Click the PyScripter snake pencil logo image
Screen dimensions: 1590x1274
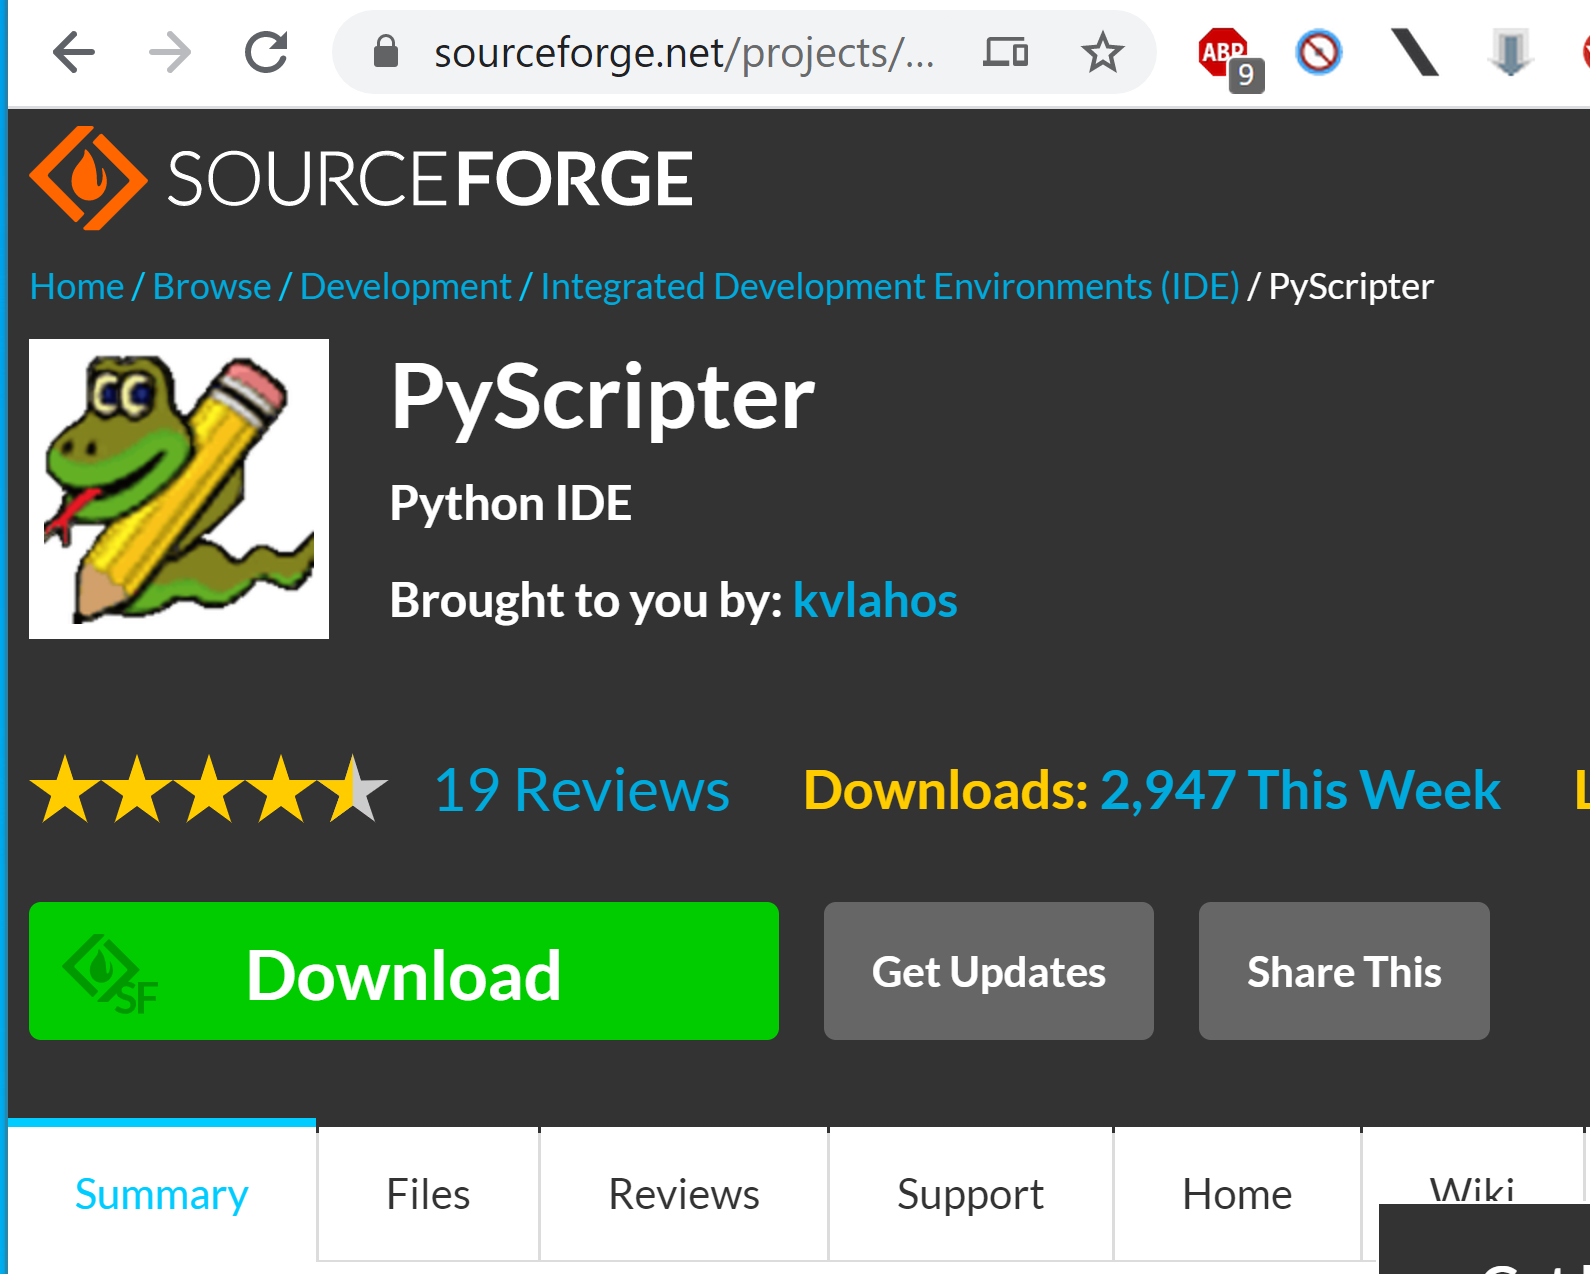click(x=179, y=489)
